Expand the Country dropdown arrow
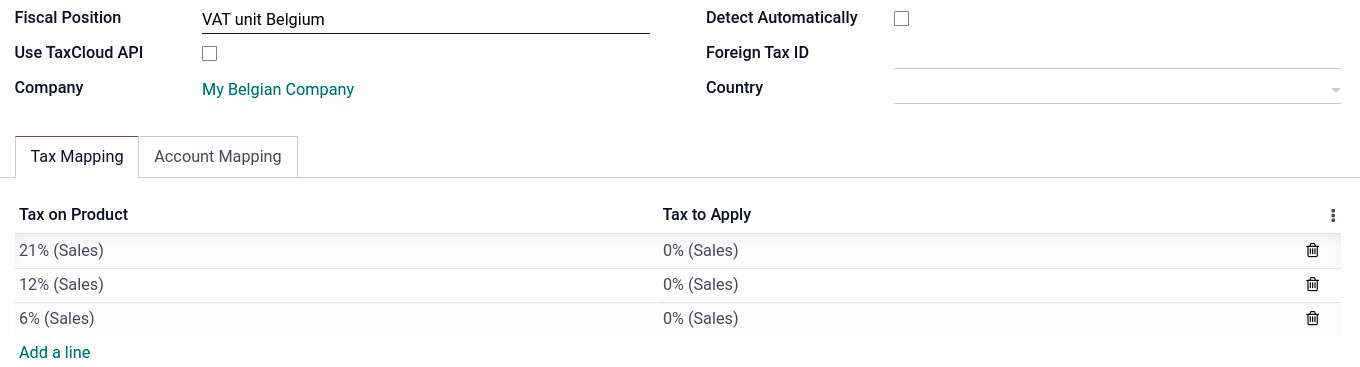The height and width of the screenshot is (367, 1360). [x=1335, y=90]
